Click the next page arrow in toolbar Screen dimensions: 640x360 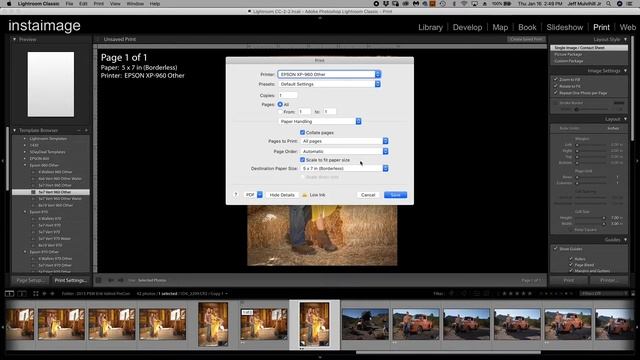pyautogui.click(x=120, y=280)
